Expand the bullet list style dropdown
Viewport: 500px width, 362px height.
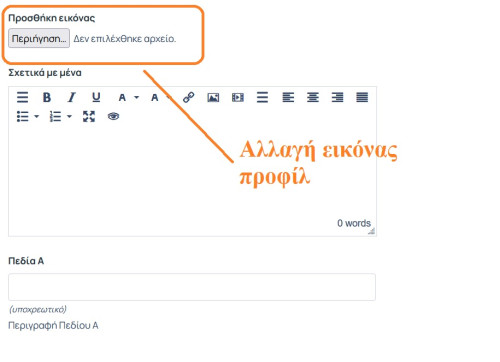tap(37, 117)
